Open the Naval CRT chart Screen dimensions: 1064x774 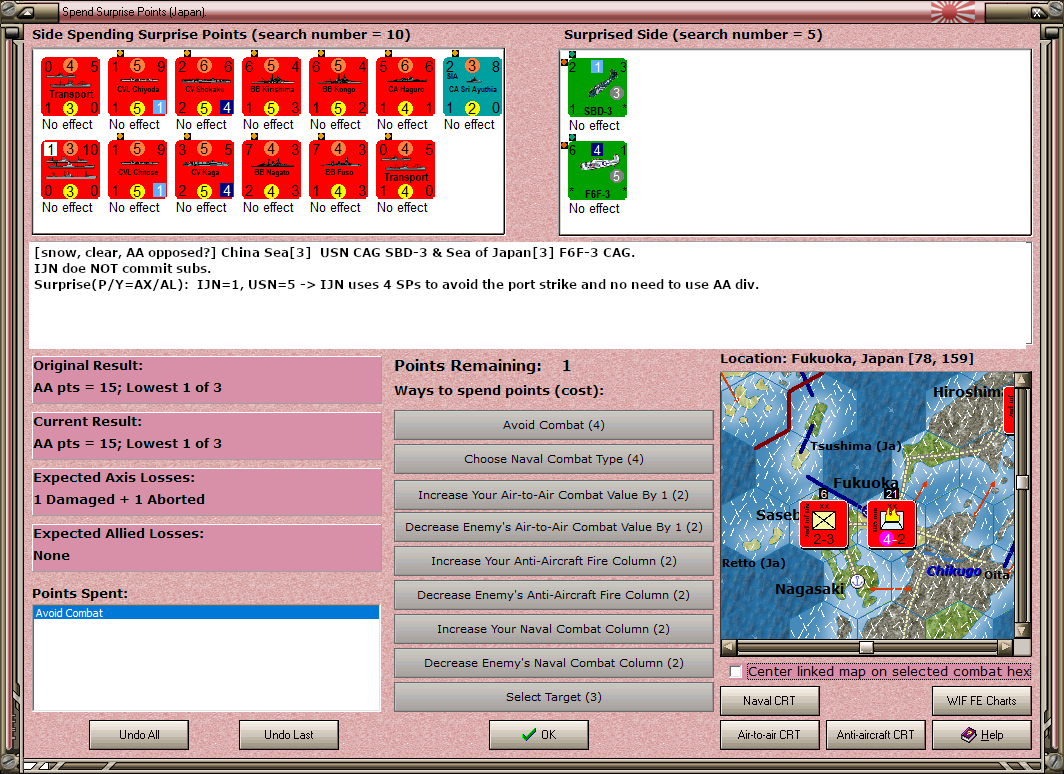[770, 701]
